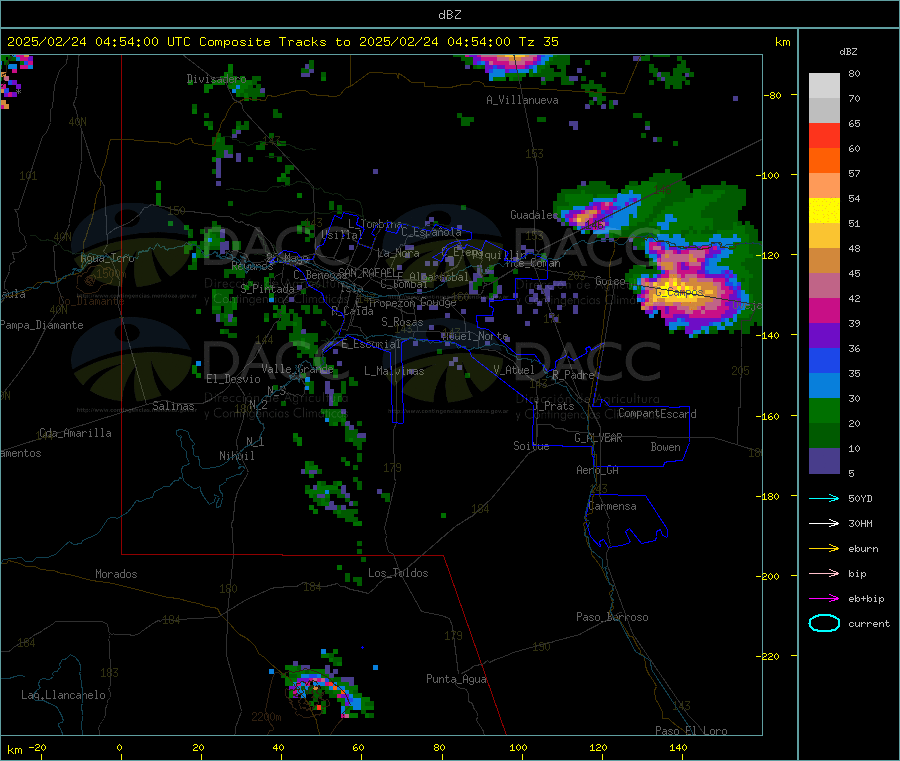Click the C_Espanola map label
900x761 pixels.
[431, 232]
